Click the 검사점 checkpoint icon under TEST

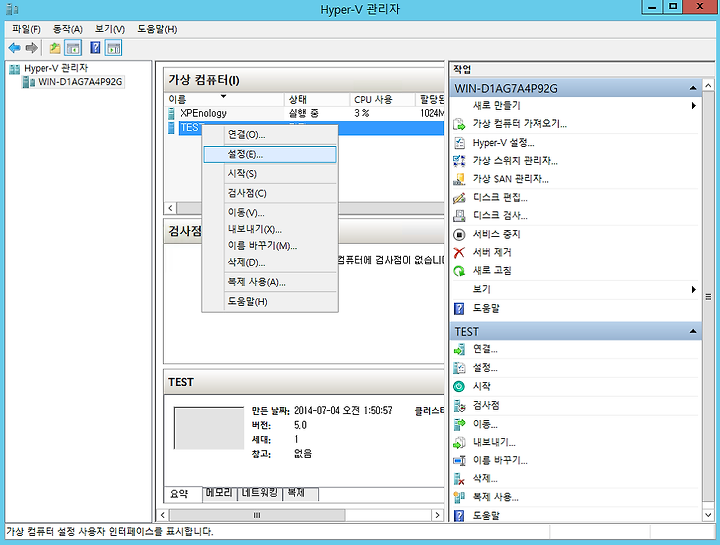coord(459,405)
